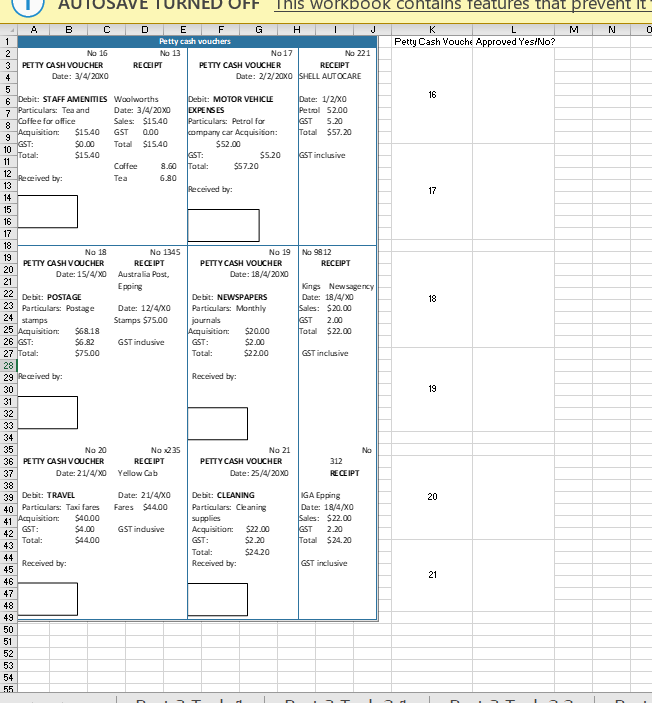
Task: Click the 'Fares $44.00' receipt line
Action: tap(140, 507)
